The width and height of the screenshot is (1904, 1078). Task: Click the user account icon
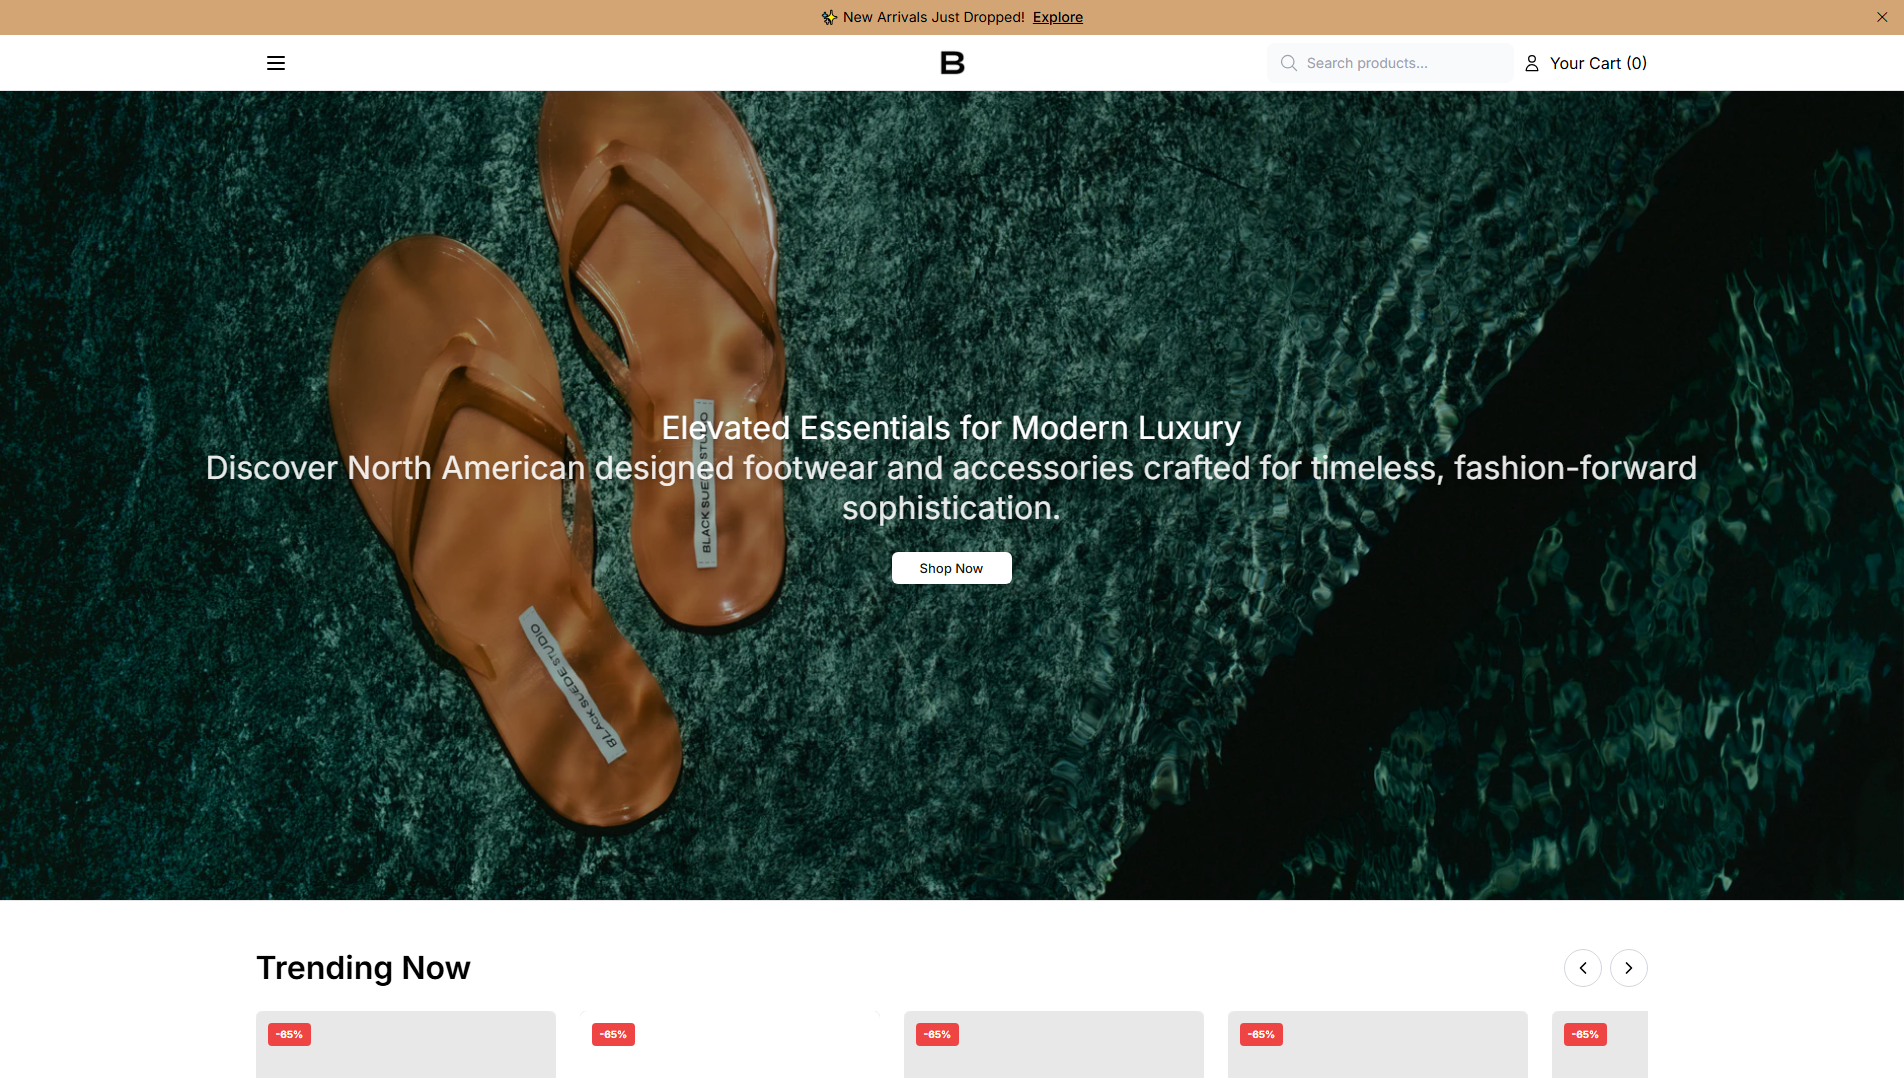[x=1531, y=63]
